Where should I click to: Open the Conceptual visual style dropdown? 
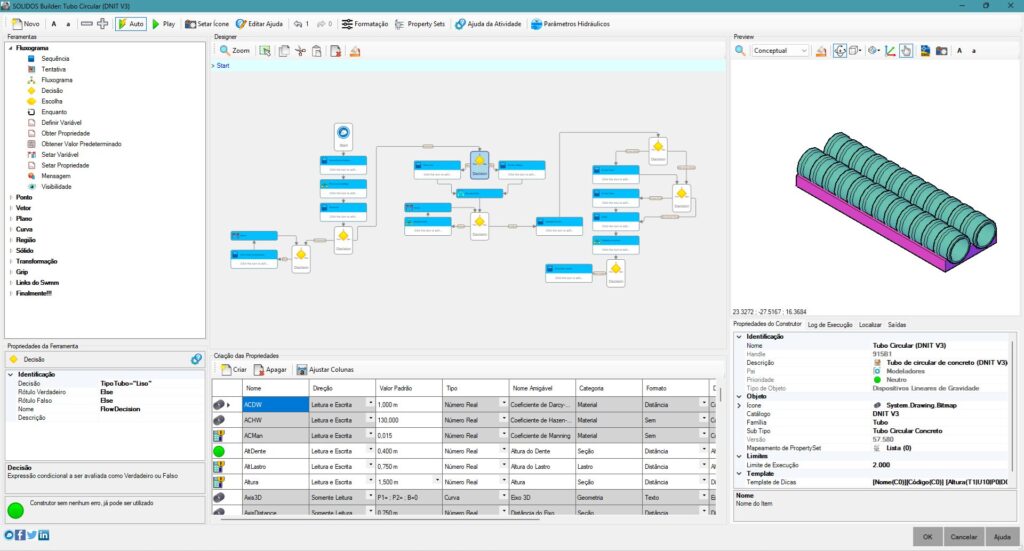(x=780, y=50)
